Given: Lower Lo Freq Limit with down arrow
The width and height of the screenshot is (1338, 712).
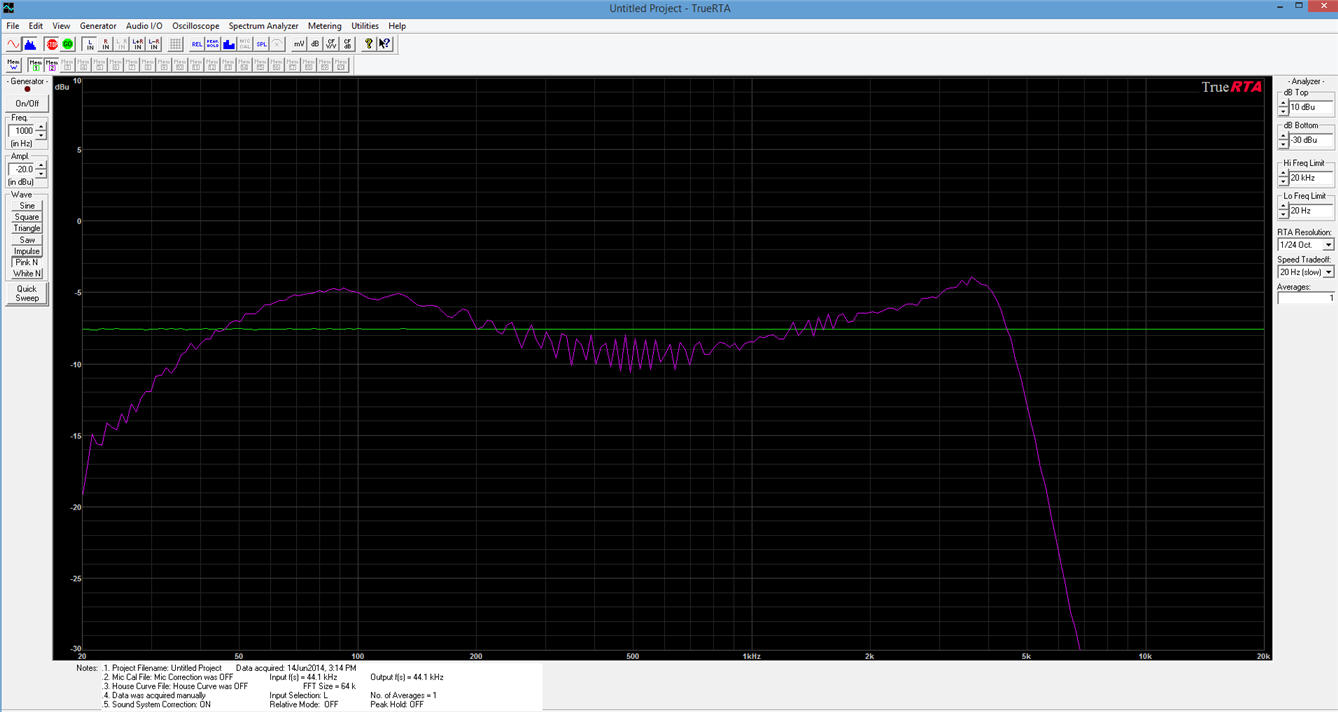Looking at the screenshot, I should (x=1283, y=215).
